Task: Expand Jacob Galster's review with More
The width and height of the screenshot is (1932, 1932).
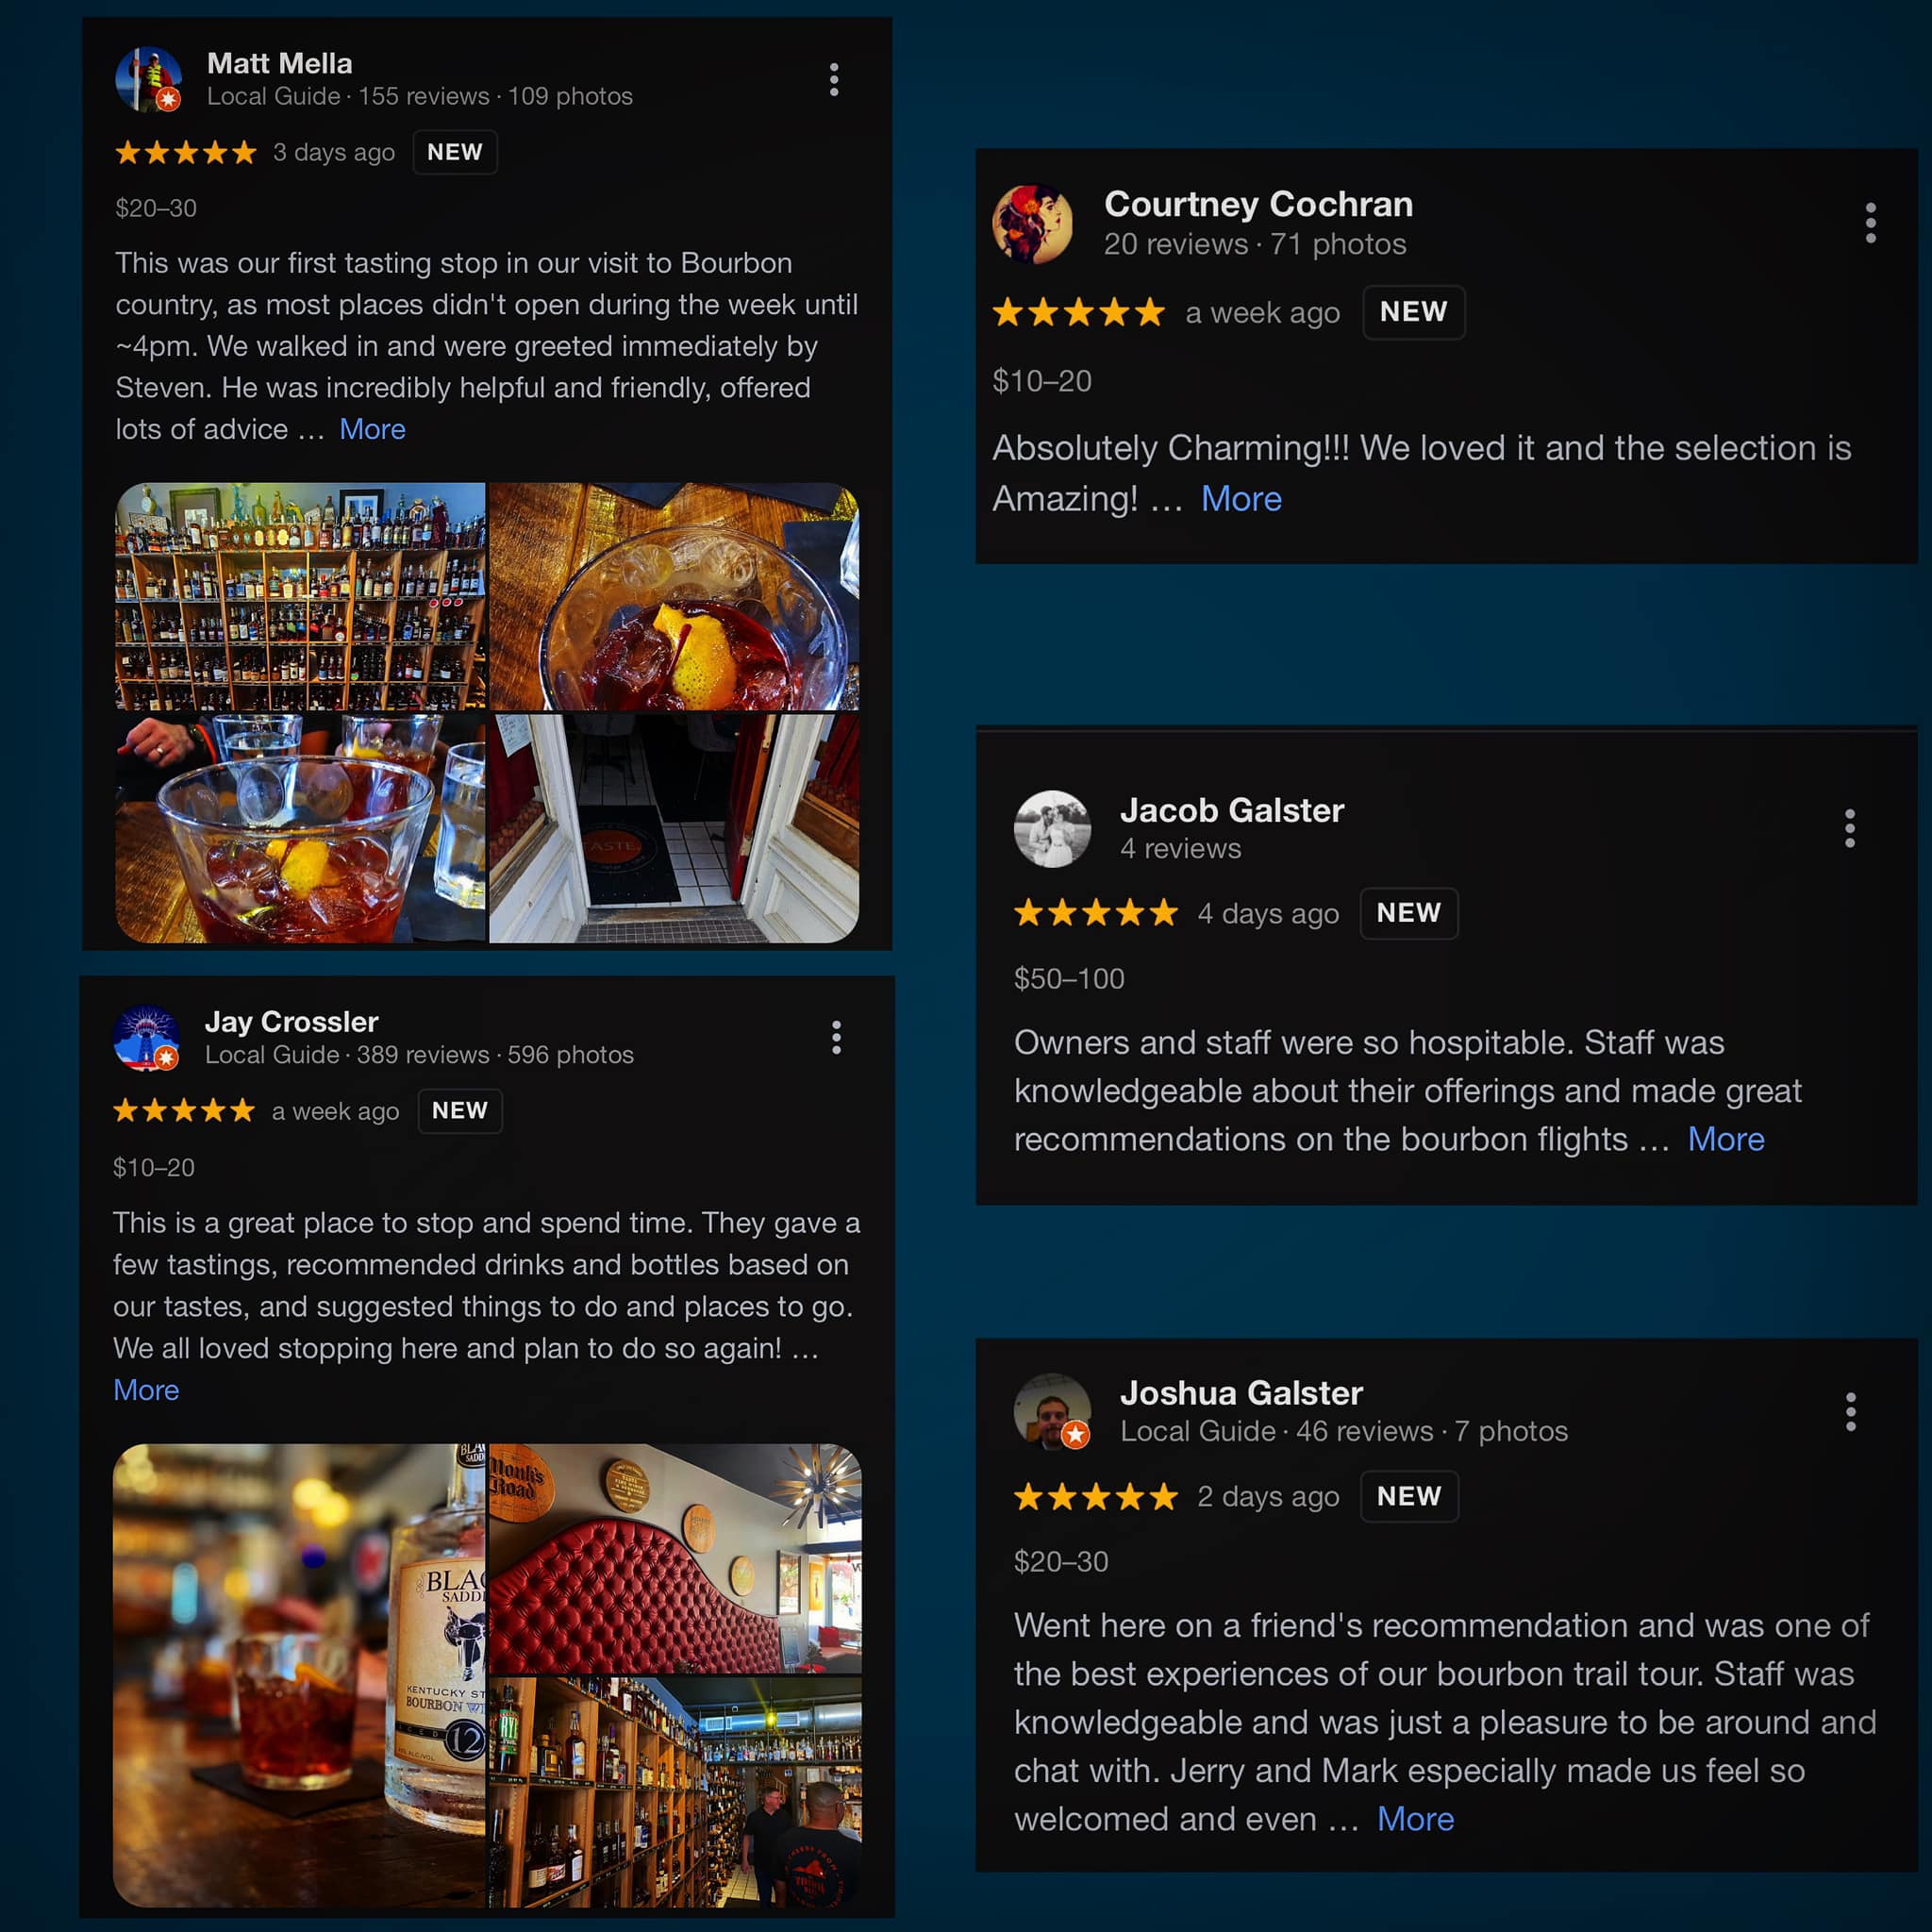Action: point(1726,1139)
